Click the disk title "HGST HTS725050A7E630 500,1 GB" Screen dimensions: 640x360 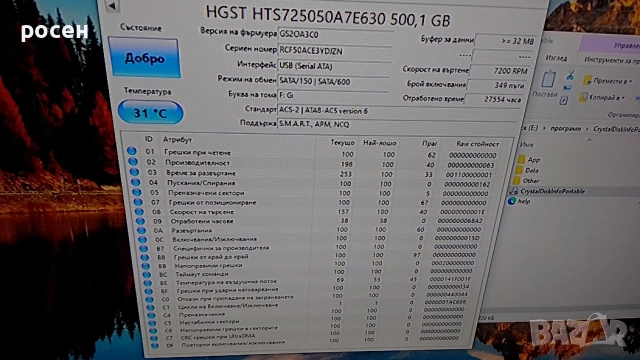coord(328,16)
